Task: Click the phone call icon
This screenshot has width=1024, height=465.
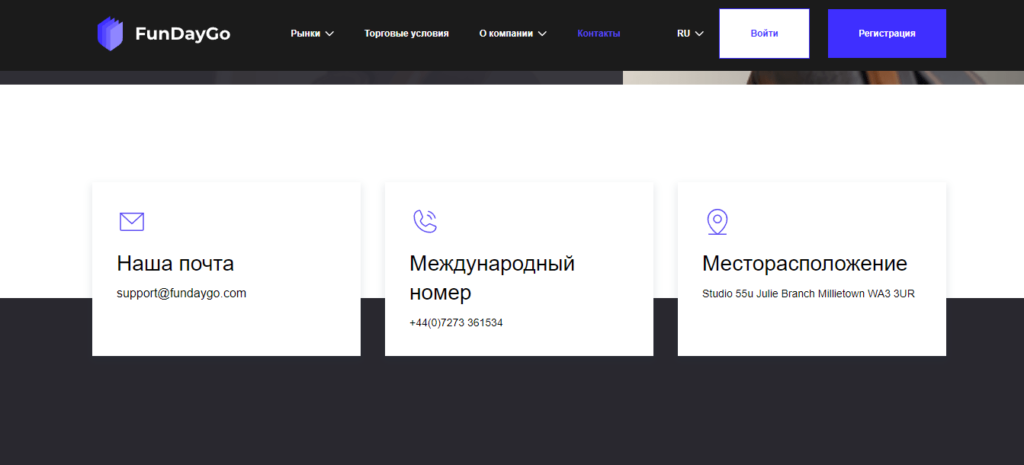Action: (x=424, y=221)
